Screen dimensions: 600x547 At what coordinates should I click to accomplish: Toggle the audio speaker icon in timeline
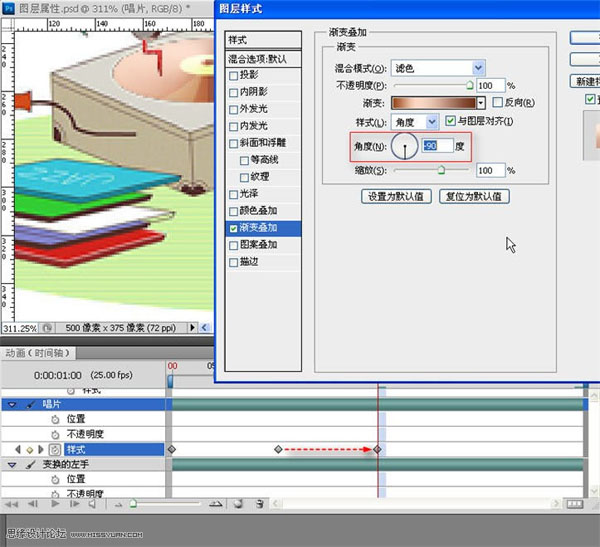click(93, 505)
